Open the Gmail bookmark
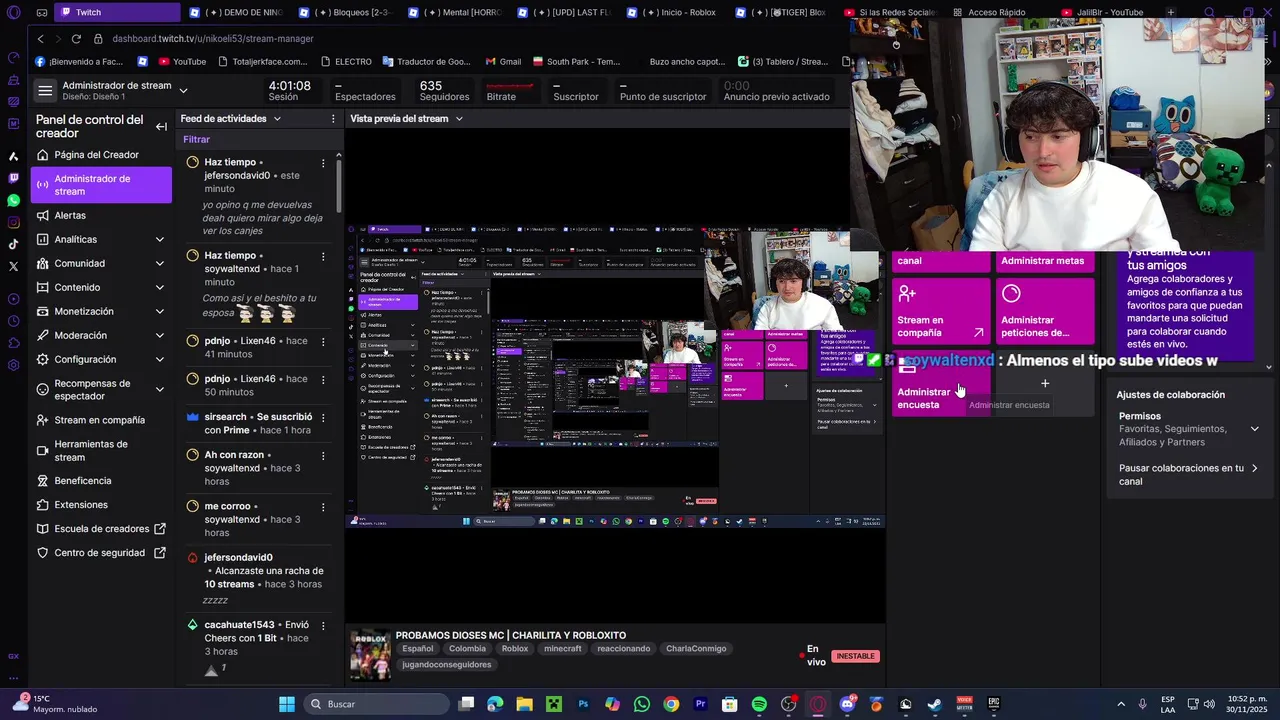 503,61
